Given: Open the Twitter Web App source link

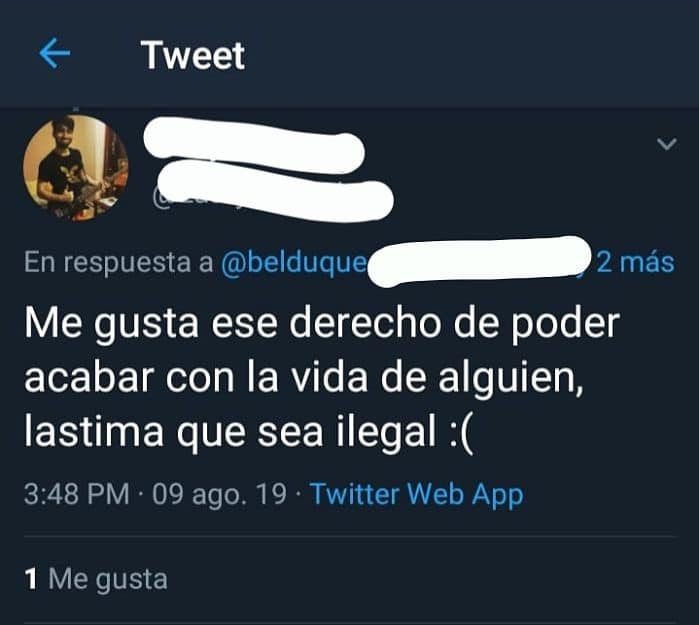Looking at the screenshot, I should coord(416,494).
